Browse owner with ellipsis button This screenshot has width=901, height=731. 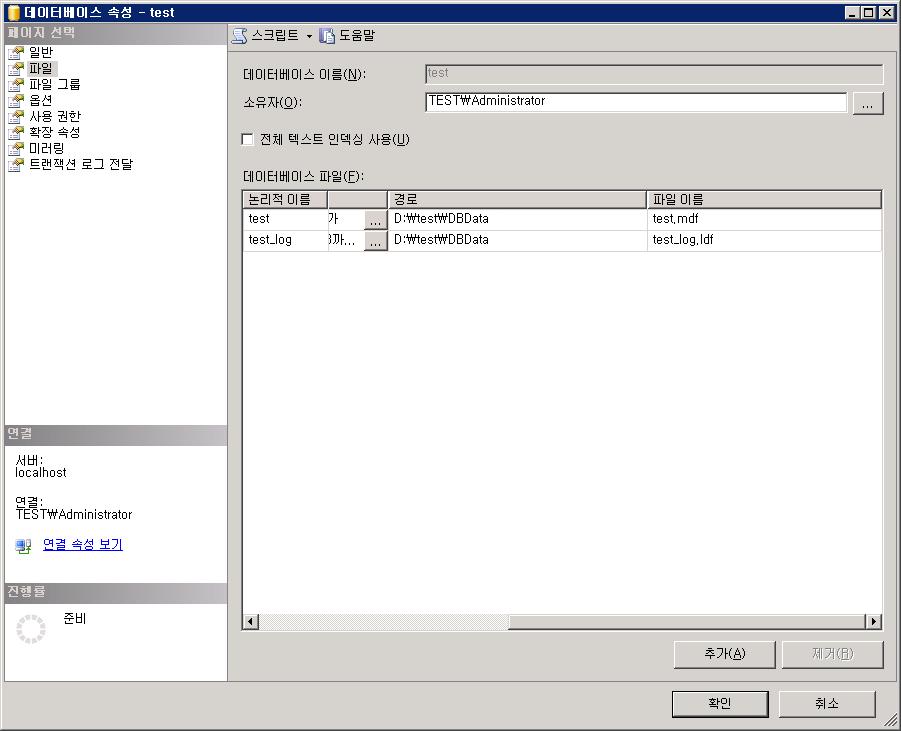point(867,103)
